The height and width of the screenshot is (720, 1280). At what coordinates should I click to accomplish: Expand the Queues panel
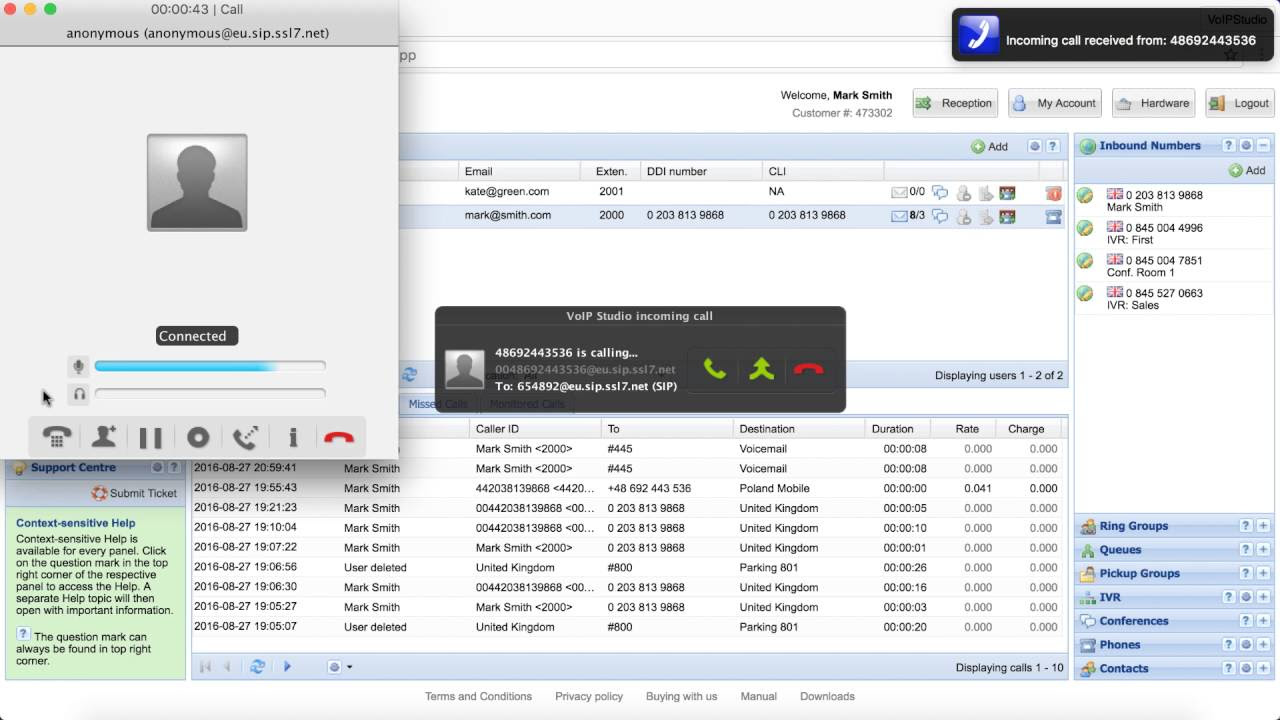click(1263, 550)
